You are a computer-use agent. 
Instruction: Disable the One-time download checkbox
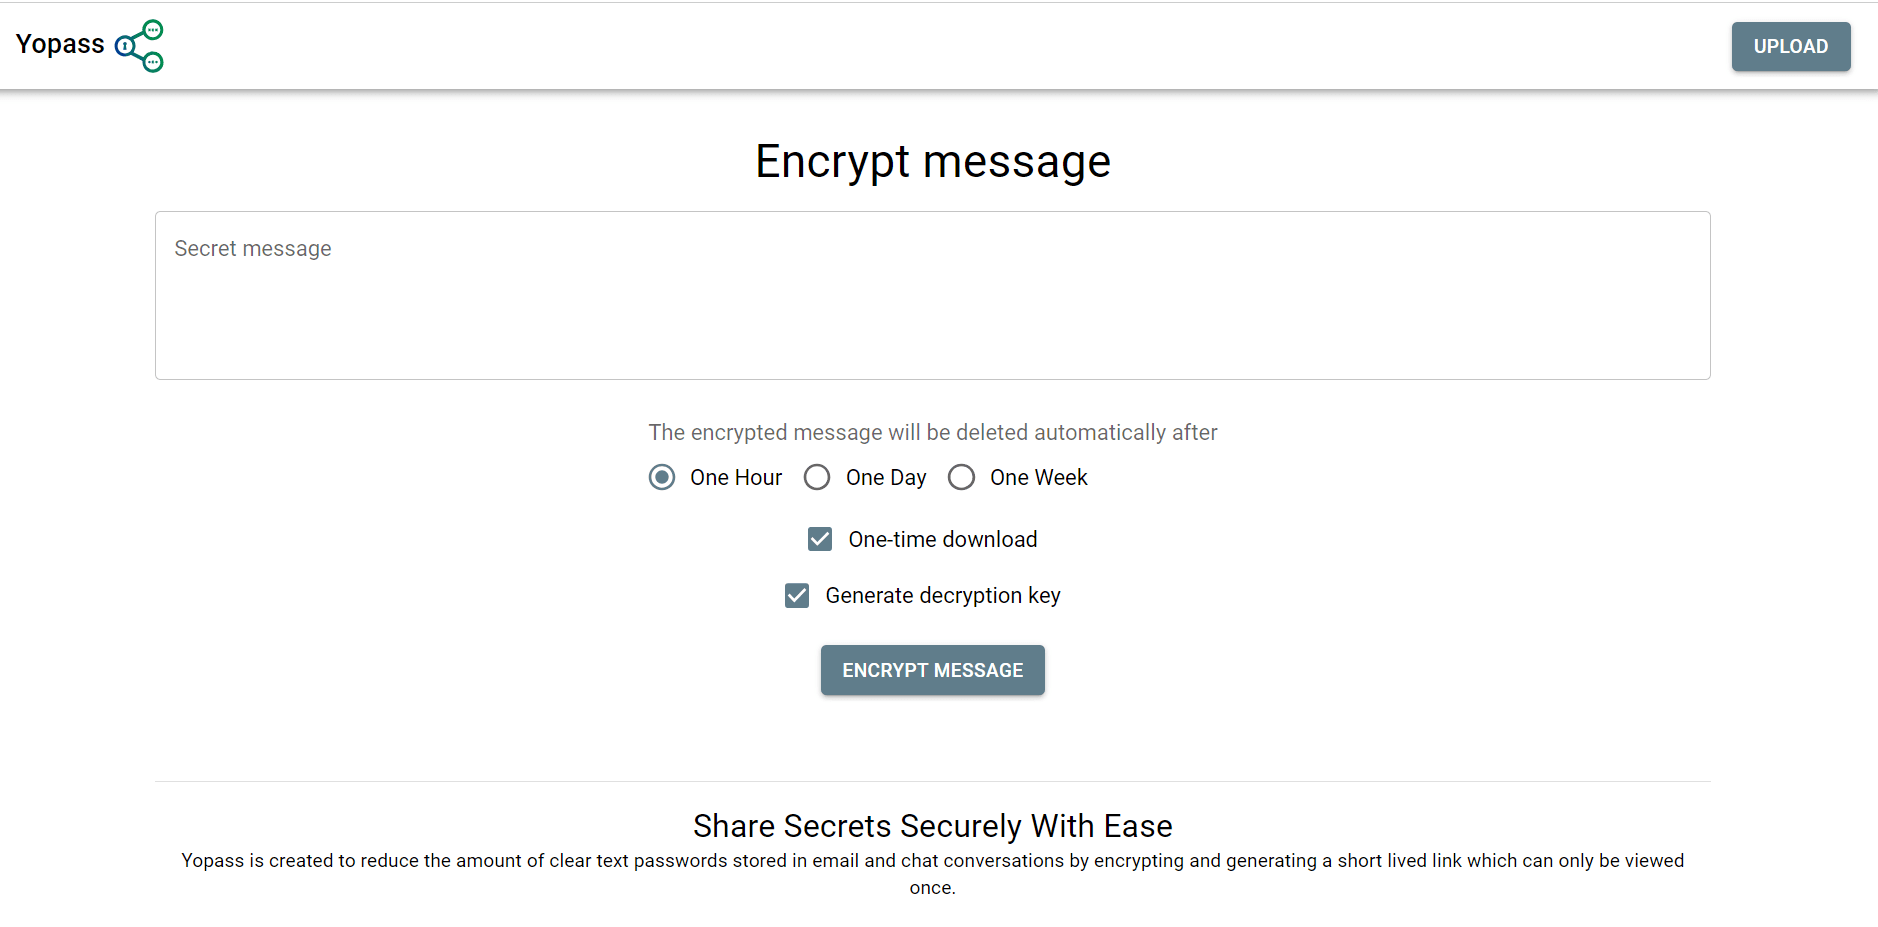pos(820,539)
